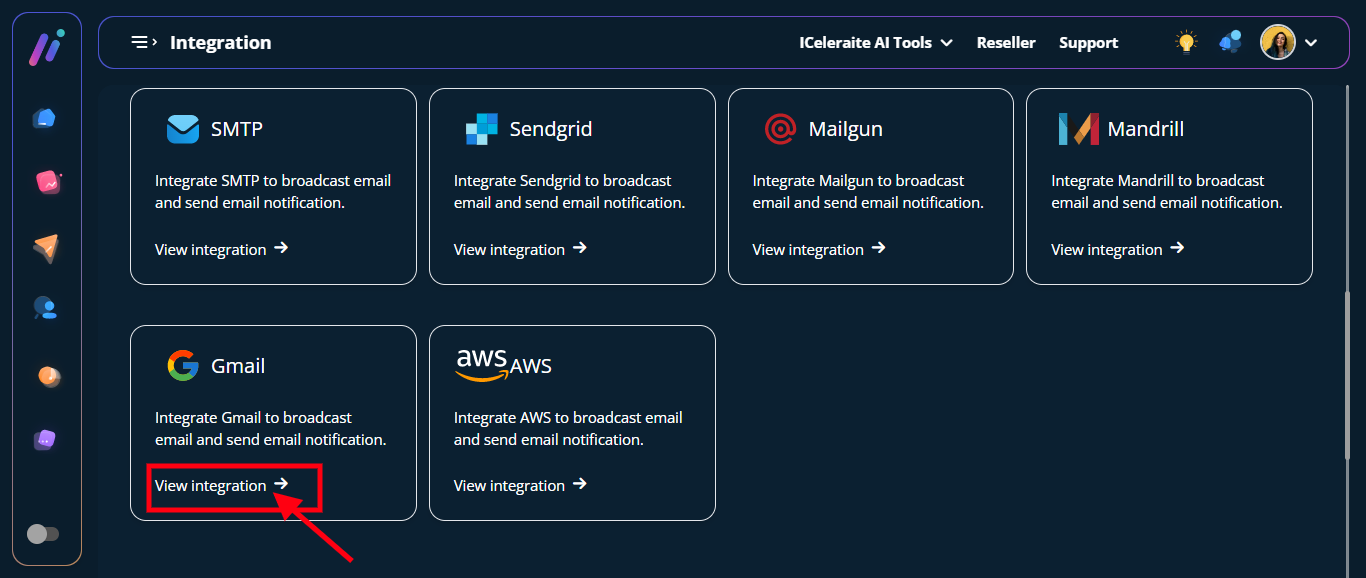Click the blue pentagon dashboard sidebar icon
Viewport: 1366px width, 578px height.
45,118
